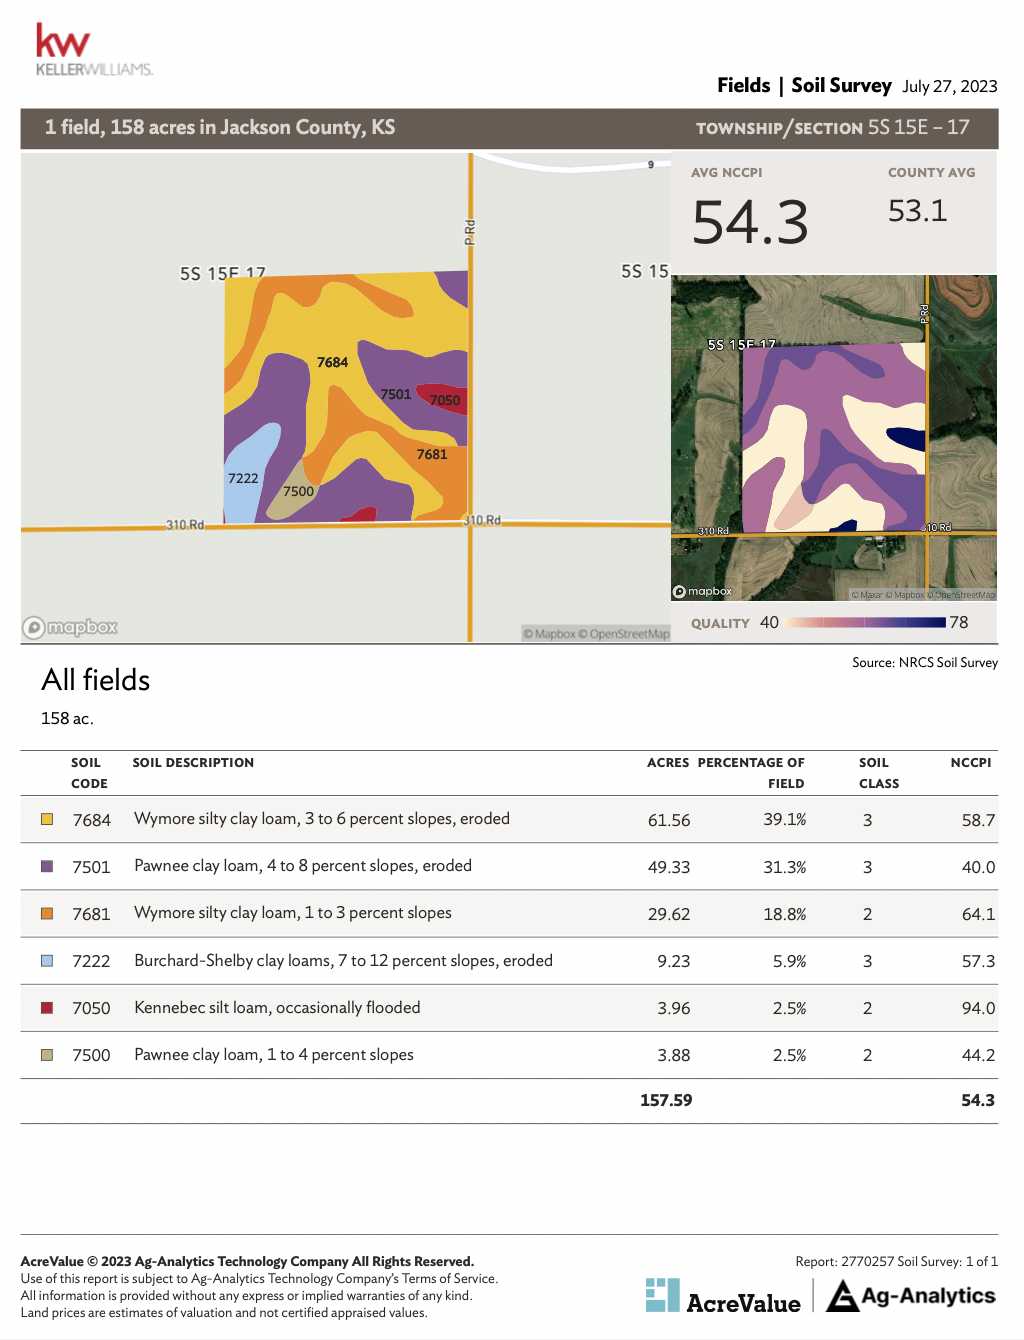Click the 1 field, 158 acres banner title
Viewport: 1024px width, 1340px height.
click(x=220, y=127)
